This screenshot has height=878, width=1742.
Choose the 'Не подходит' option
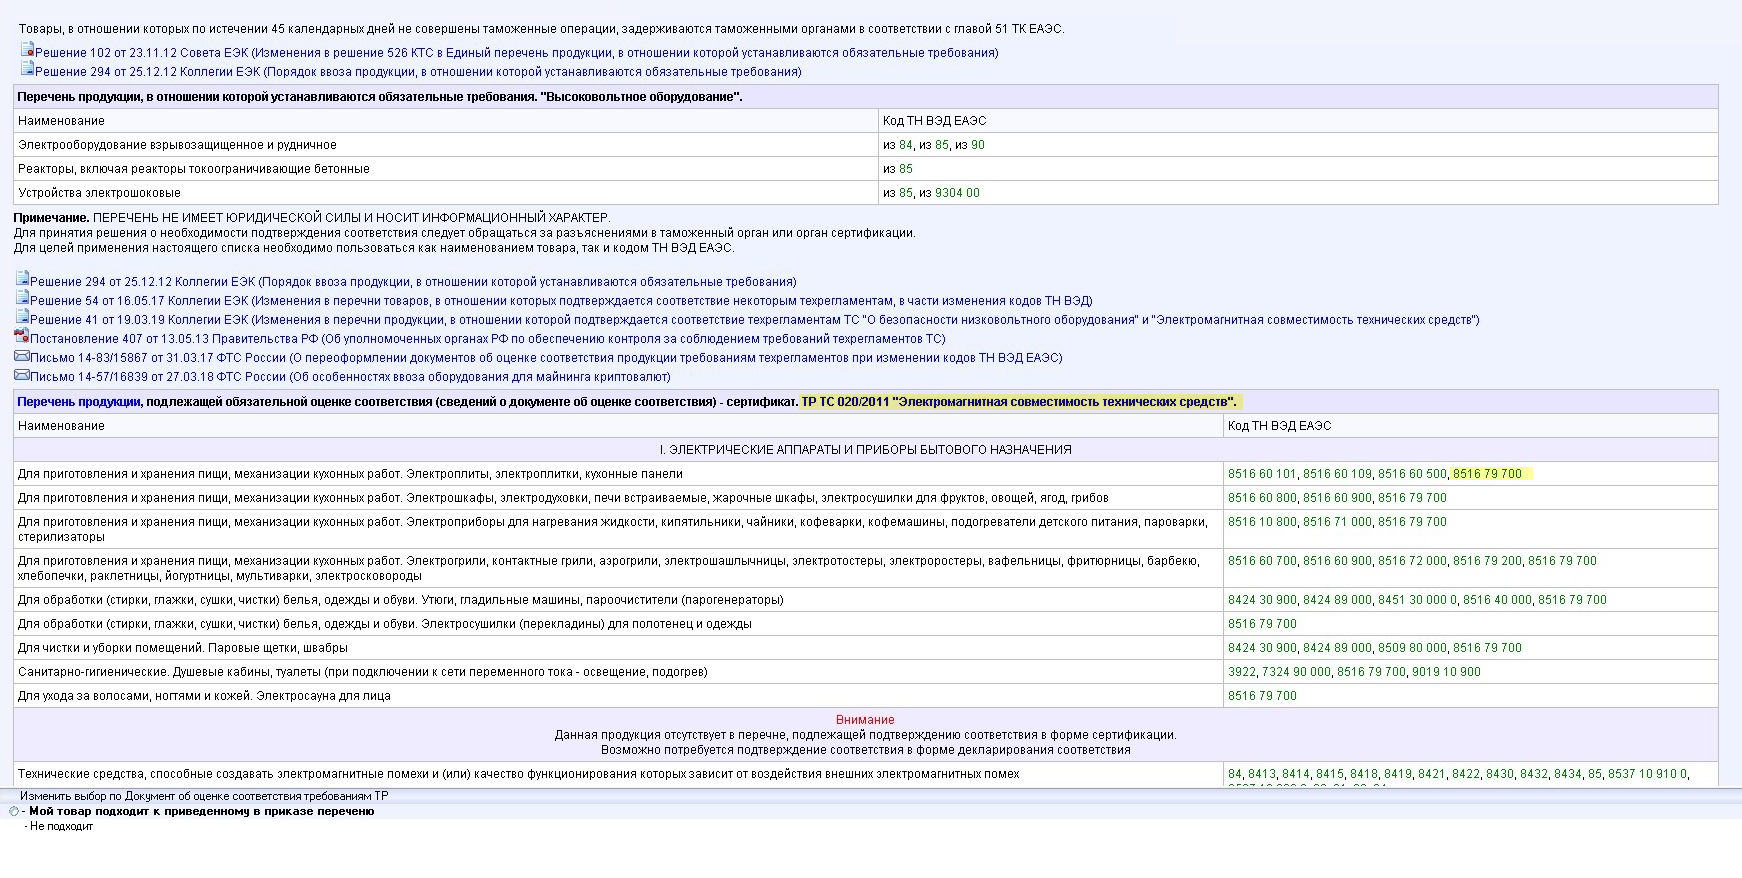(x=61, y=827)
